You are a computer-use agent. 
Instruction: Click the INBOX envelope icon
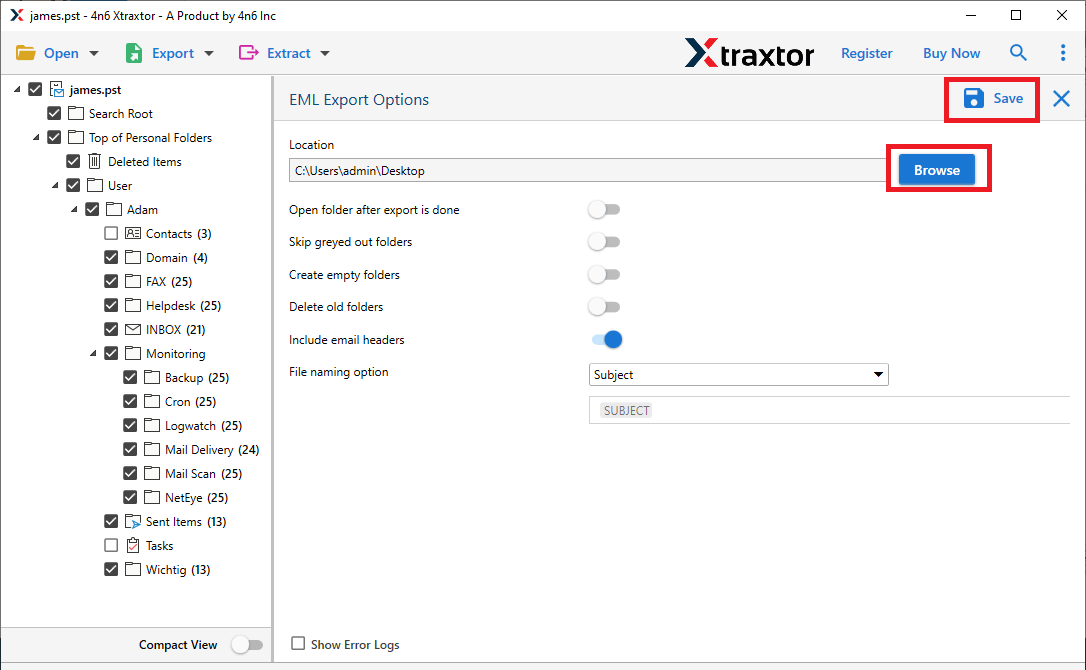[x=131, y=329]
